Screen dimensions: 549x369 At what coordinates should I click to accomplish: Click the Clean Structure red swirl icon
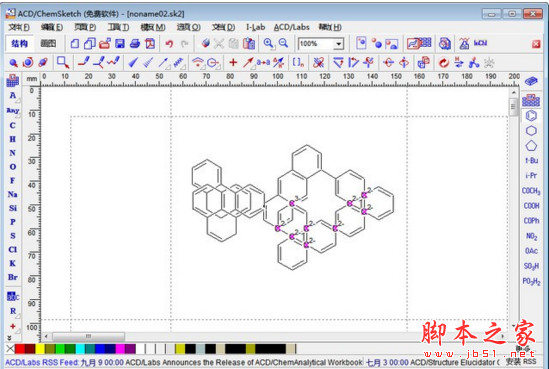(x=444, y=63)
